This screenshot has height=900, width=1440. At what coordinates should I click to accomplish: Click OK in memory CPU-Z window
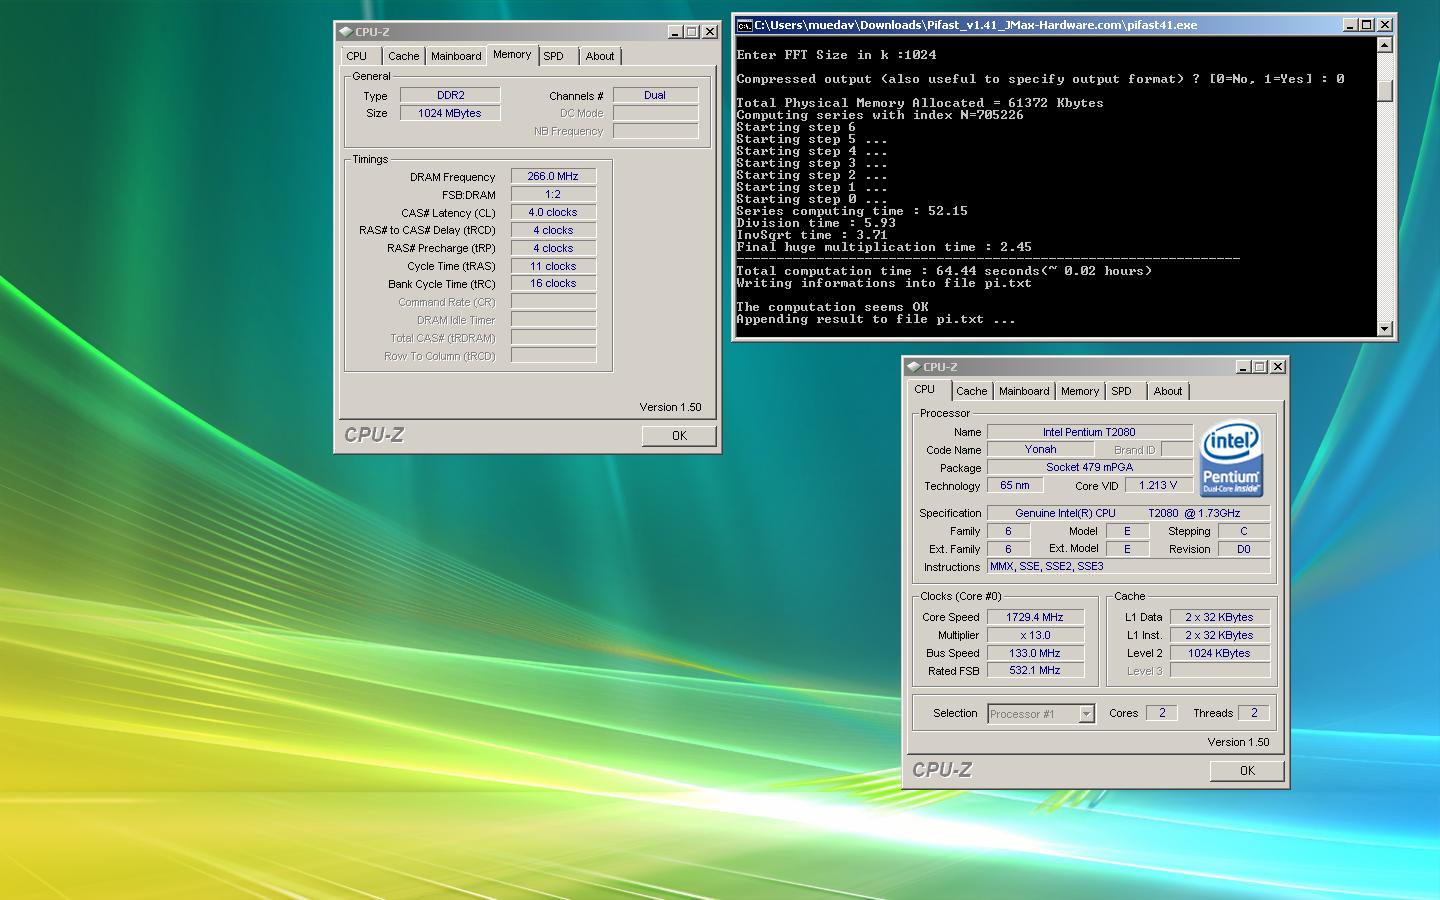point(679,436)
